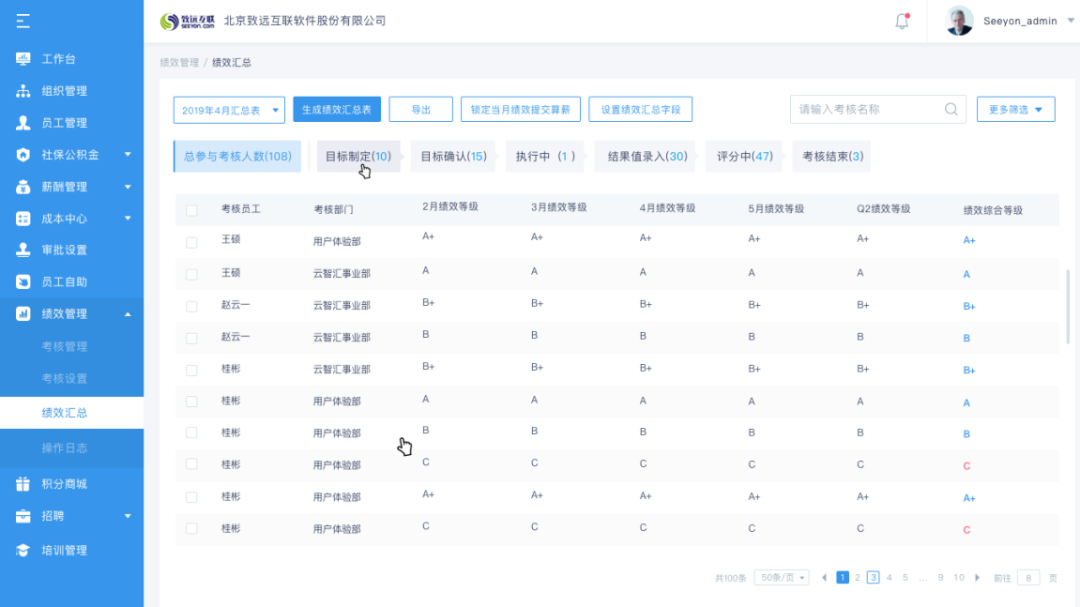Viewport: 1080px width, 607px height.
Task: Click the 绩效管理 chart icon
Action: [23, 313]
